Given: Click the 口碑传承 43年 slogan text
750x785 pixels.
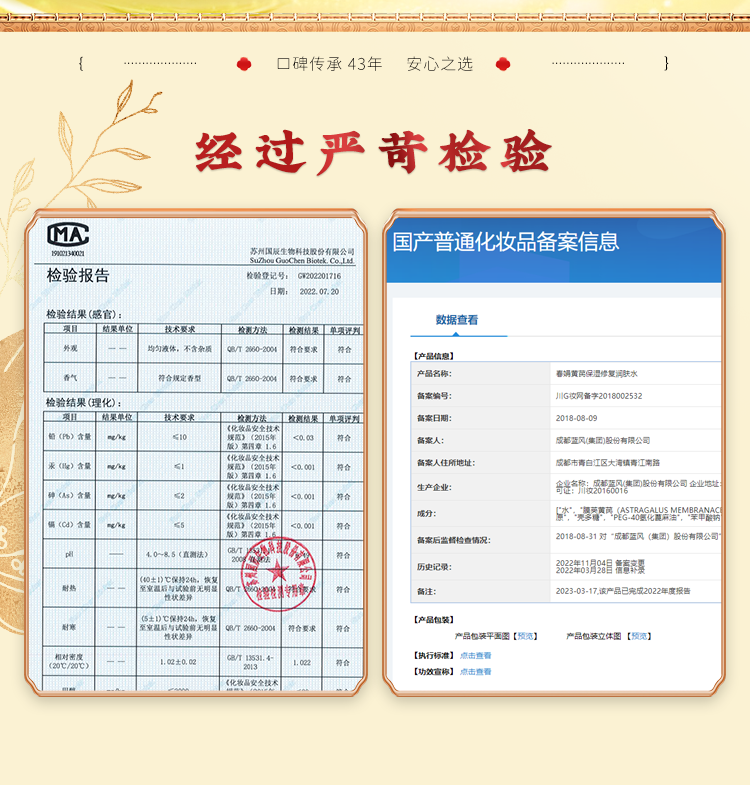Looking at the screenshot, I should pyautogui.click(x=329, y=64).
